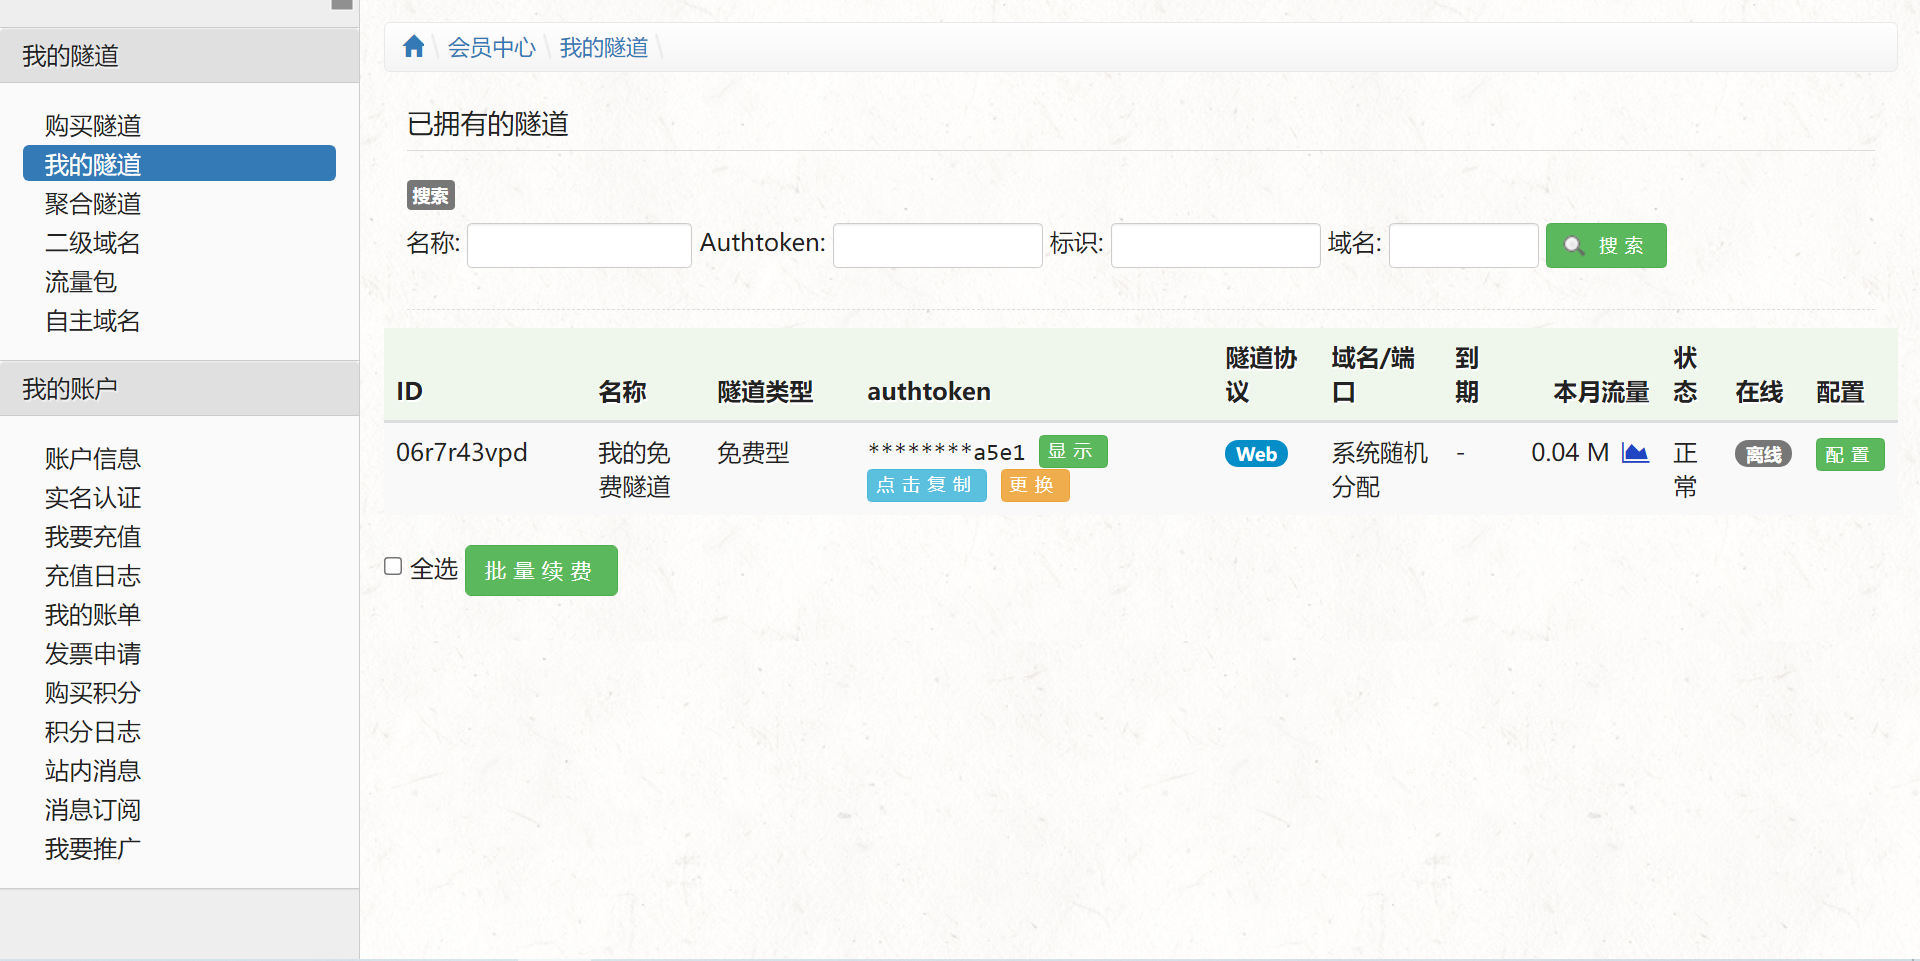This screenshot has width=1920, height=961.
Task: Click the 系统随机分配 domain cell
Action: pos(1379,469)
